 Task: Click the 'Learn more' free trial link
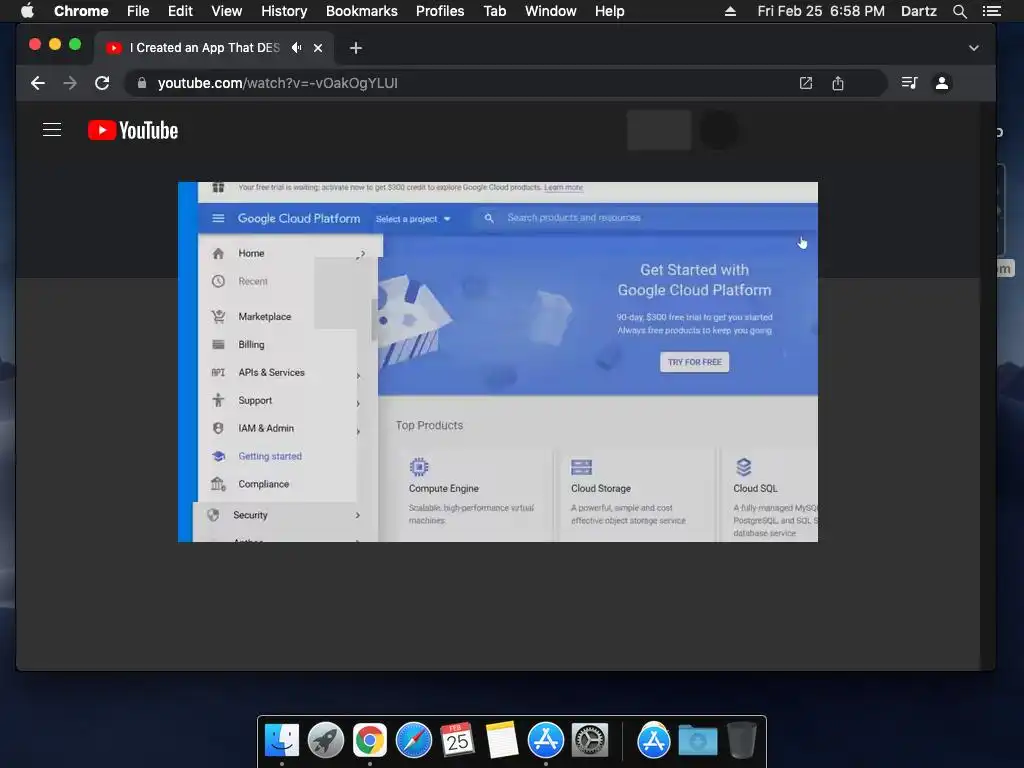click(564, 187)
